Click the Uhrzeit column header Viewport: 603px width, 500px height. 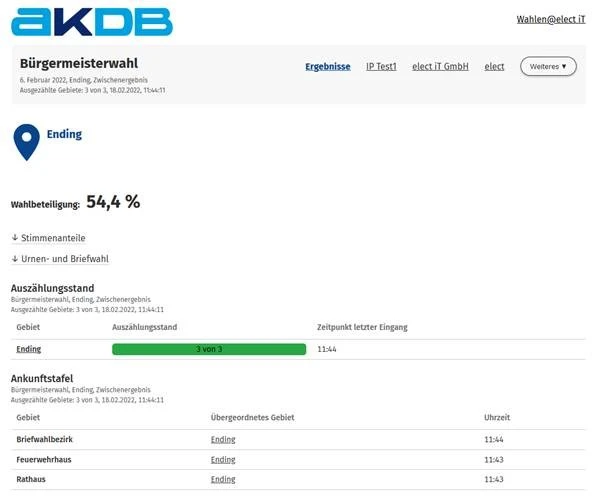[x=497, y=417]
